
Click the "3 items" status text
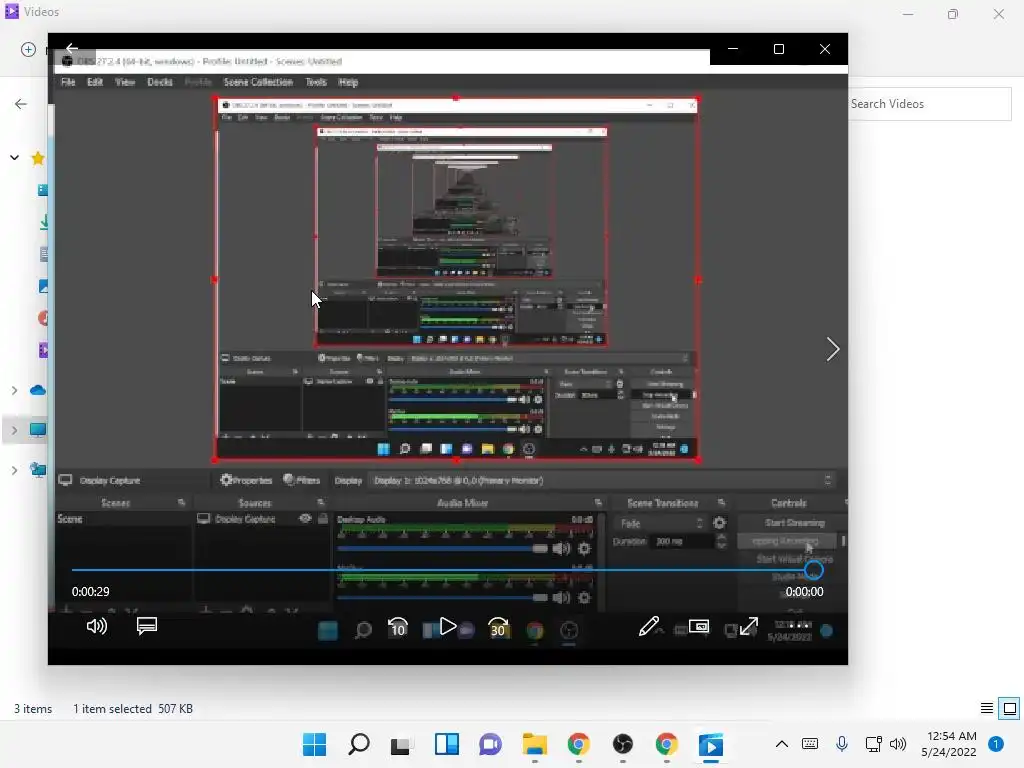point(33,709)
